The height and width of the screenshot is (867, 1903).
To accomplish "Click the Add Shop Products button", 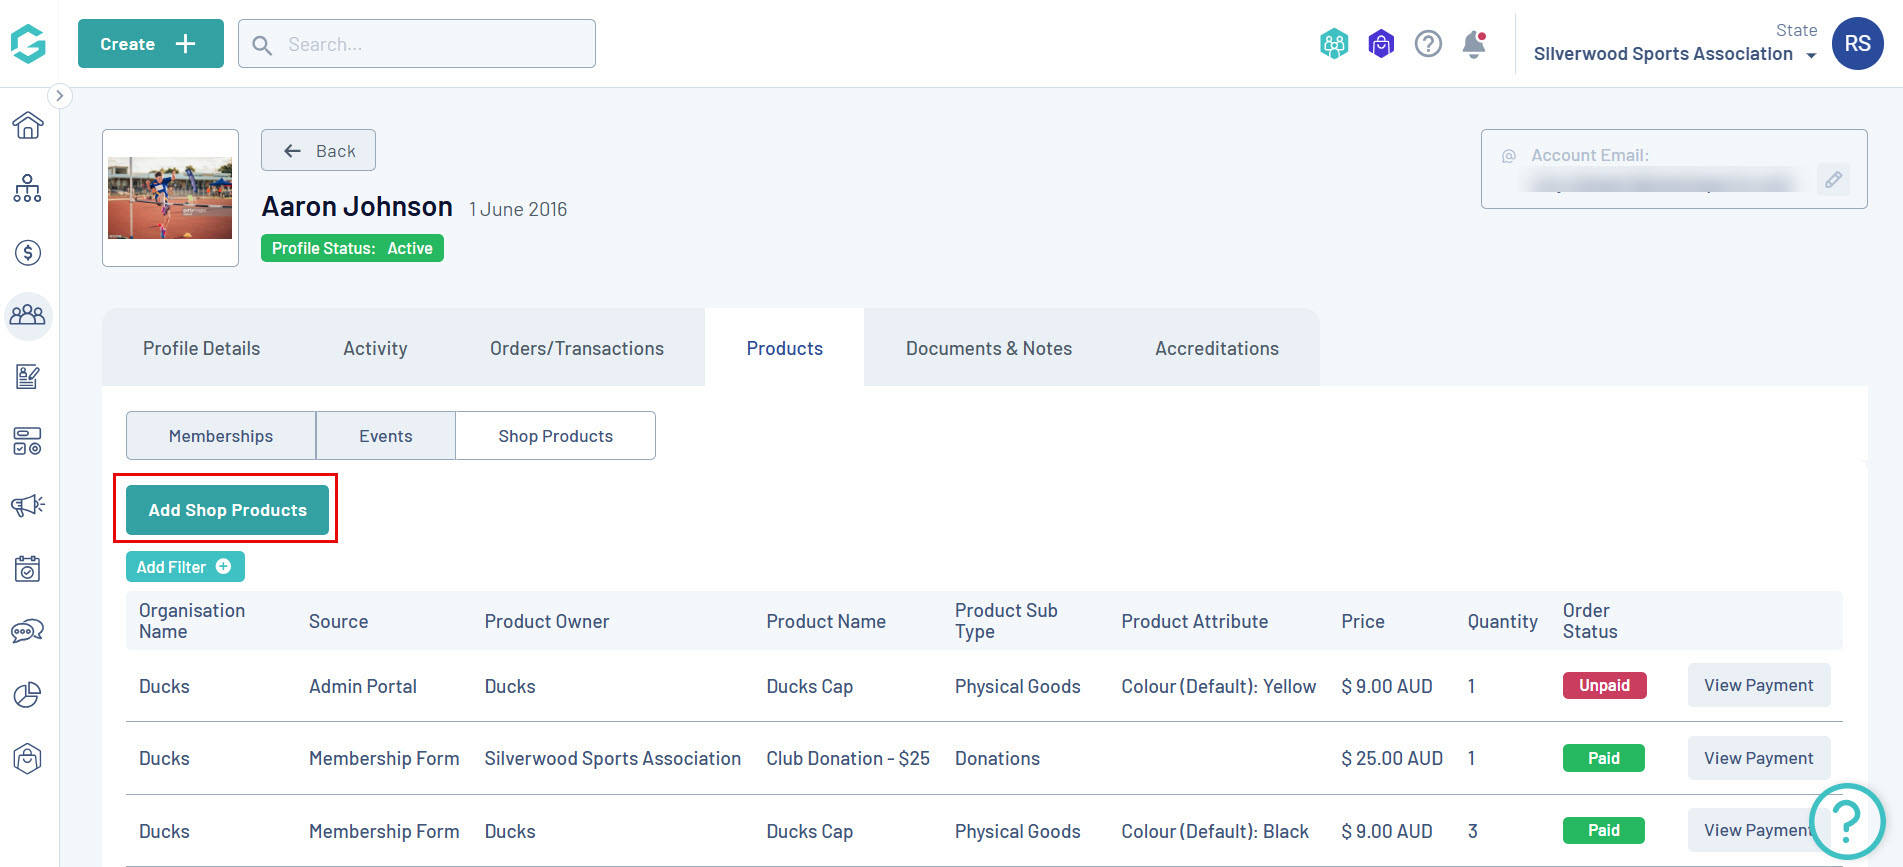I will click(227, 510).
